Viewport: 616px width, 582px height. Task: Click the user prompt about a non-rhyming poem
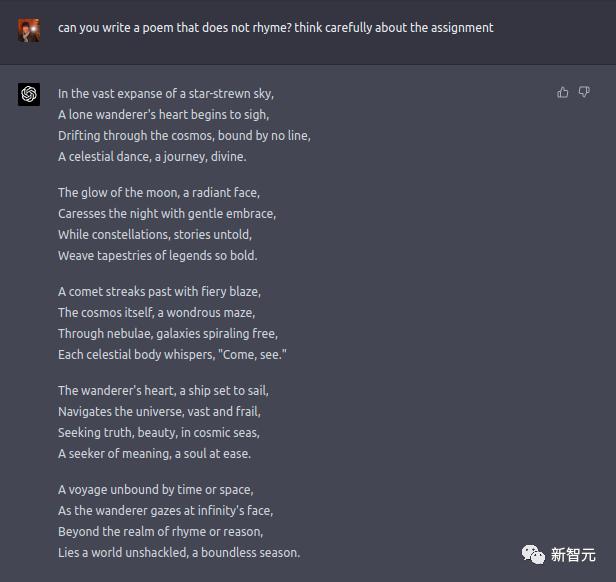point(275,28)
